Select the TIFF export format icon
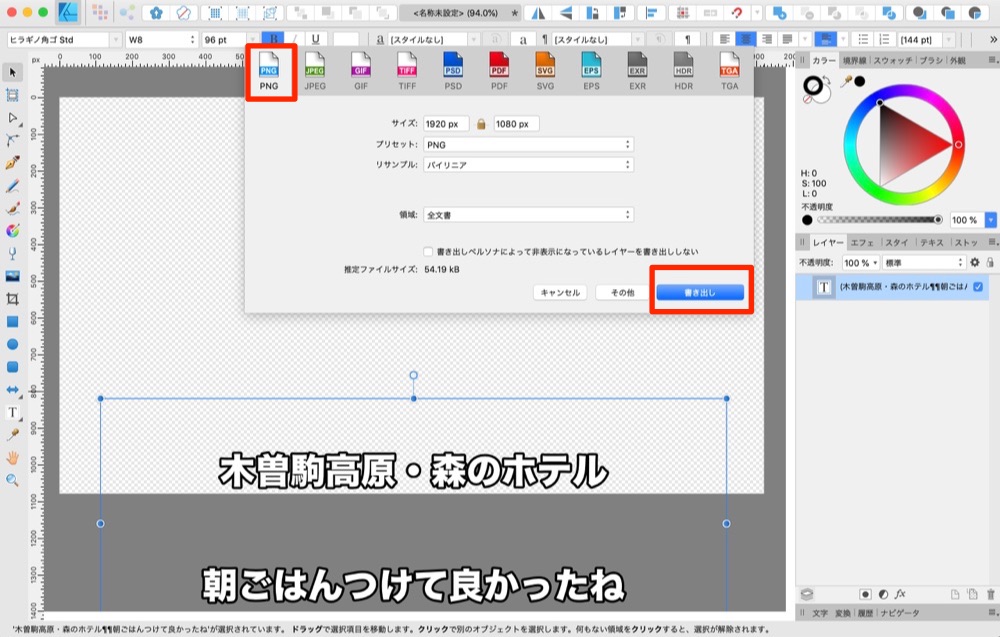The height and width of the screenshot is (637, 1000). pyautogui.click(x=407, y=71)
